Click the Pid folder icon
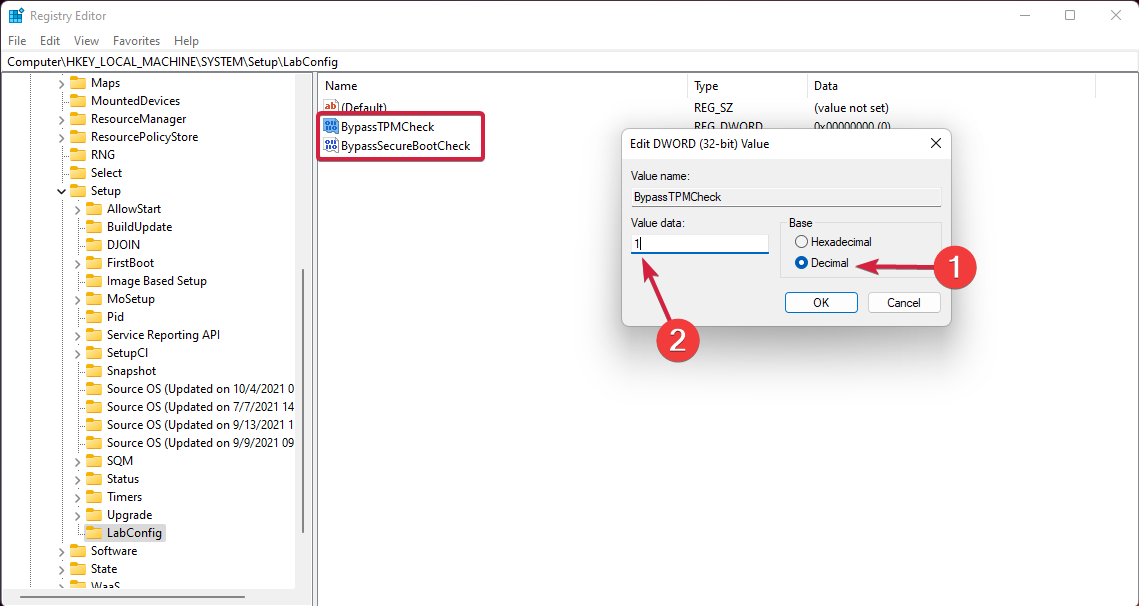The image size is (1139, 606). click(x=94, y=317)
